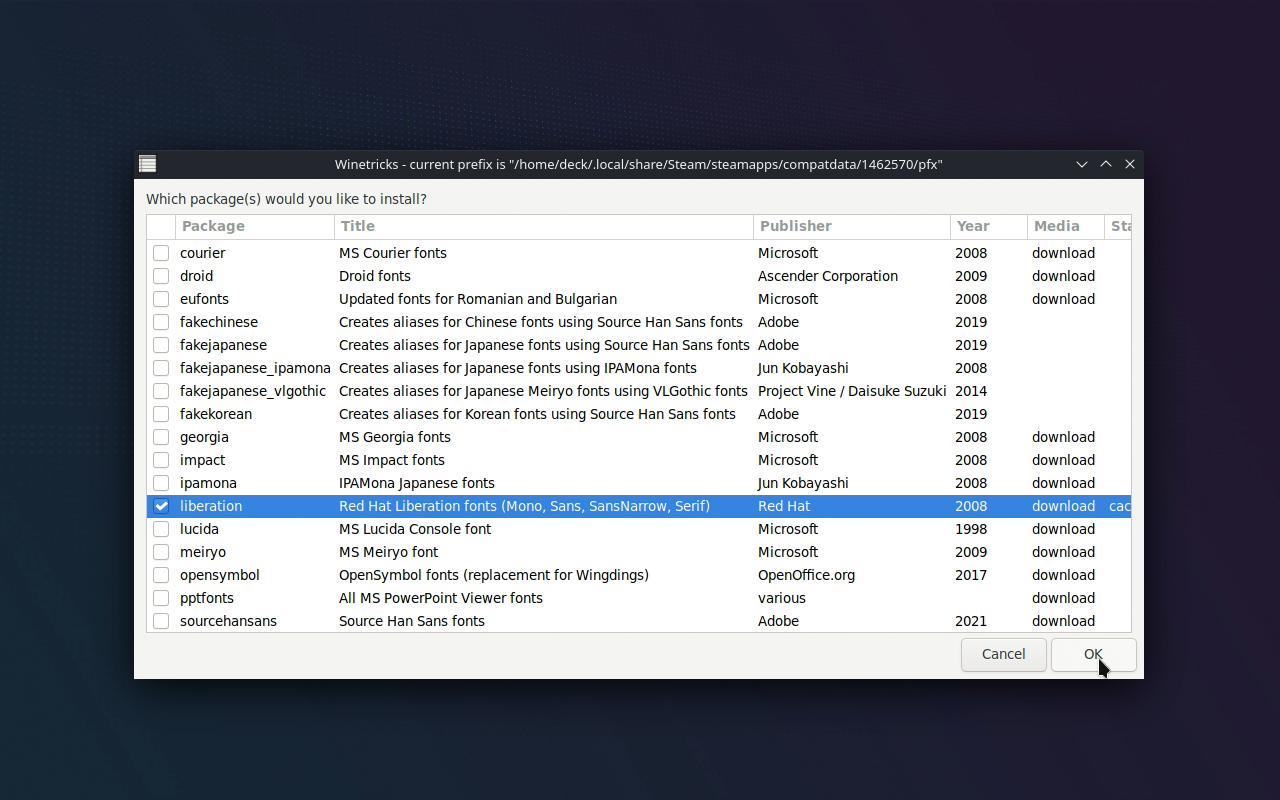This screenshot has width=1280, height=800.
Task: Open the window menu icon in title bar
Action: pyautogui.click(x=148, y=164)
